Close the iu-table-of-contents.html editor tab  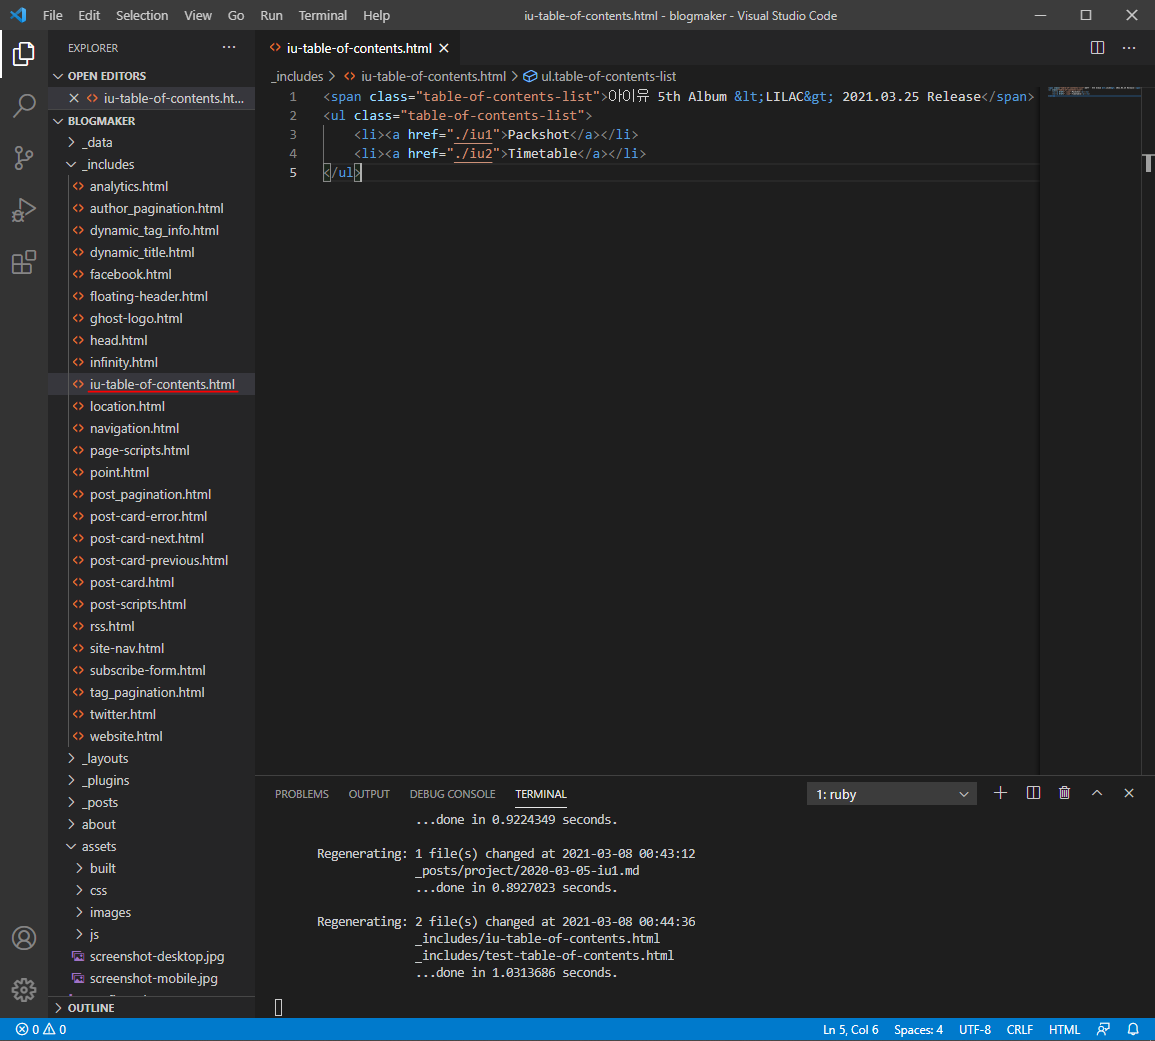(444, 48)
